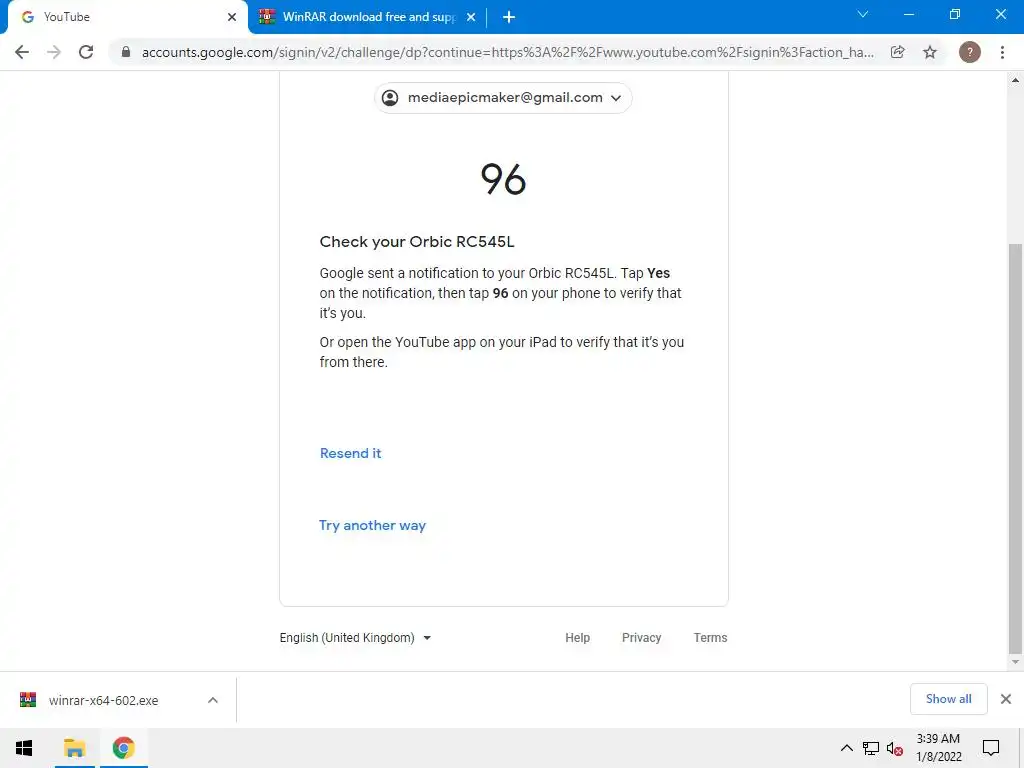Screen dimensions: 1024x768
Task: Close the WinRAR download tab
Action: (x=471, y=17)
